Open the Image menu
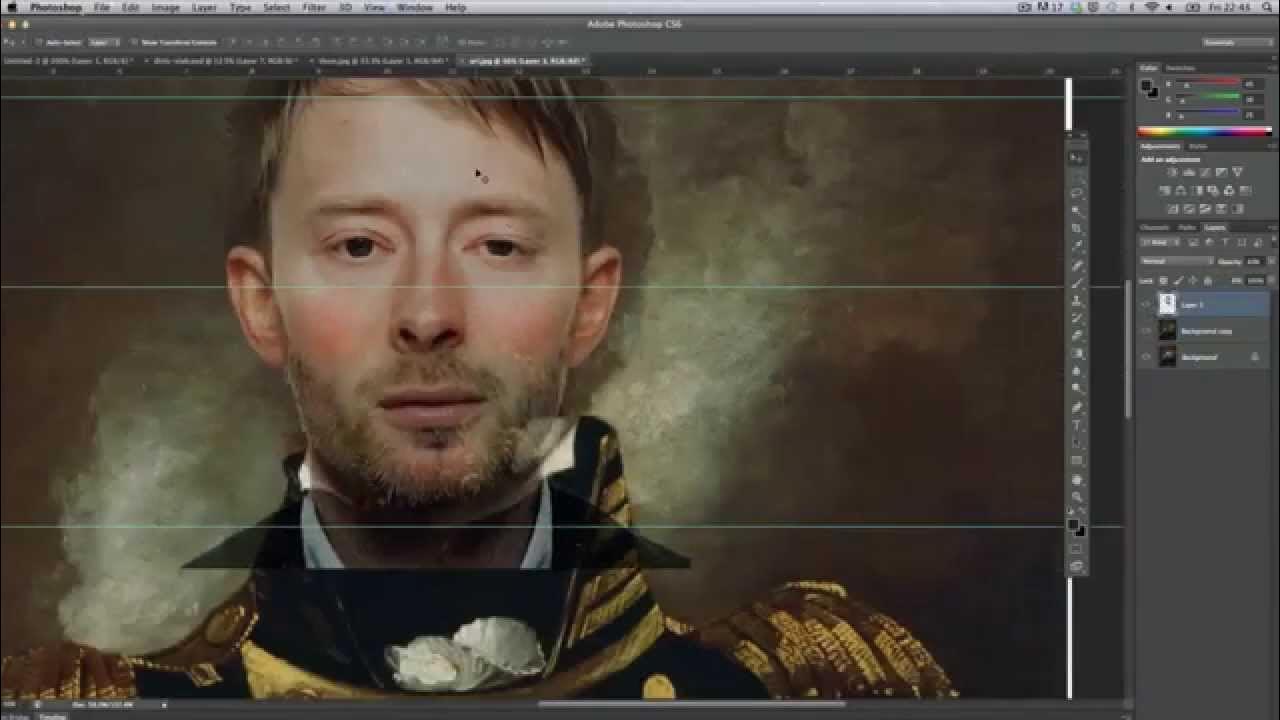The width and height of the screenshot is (1280, 720). [165, 7]
